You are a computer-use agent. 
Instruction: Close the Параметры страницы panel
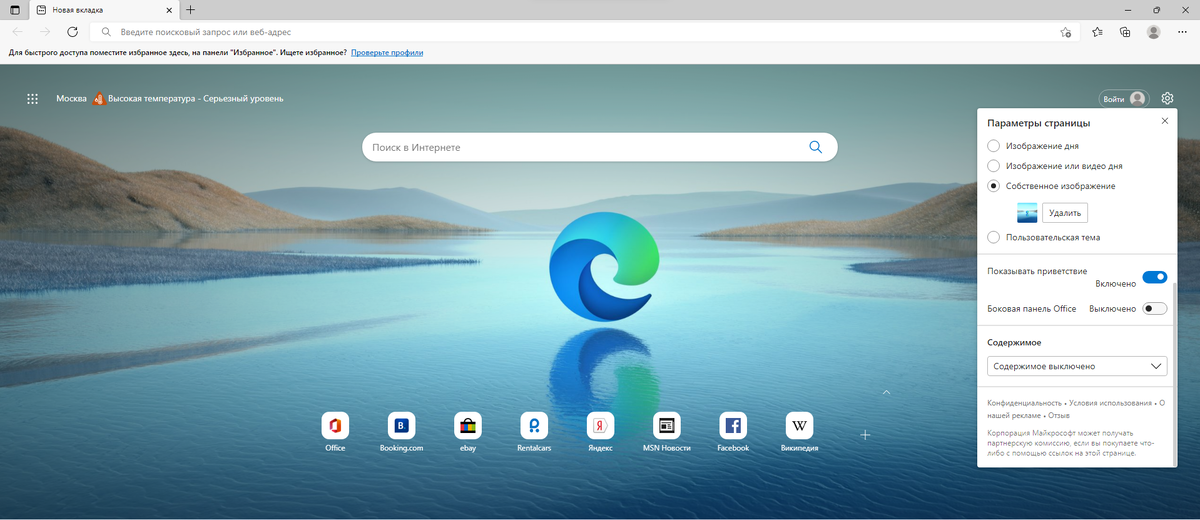[1164, 120]
